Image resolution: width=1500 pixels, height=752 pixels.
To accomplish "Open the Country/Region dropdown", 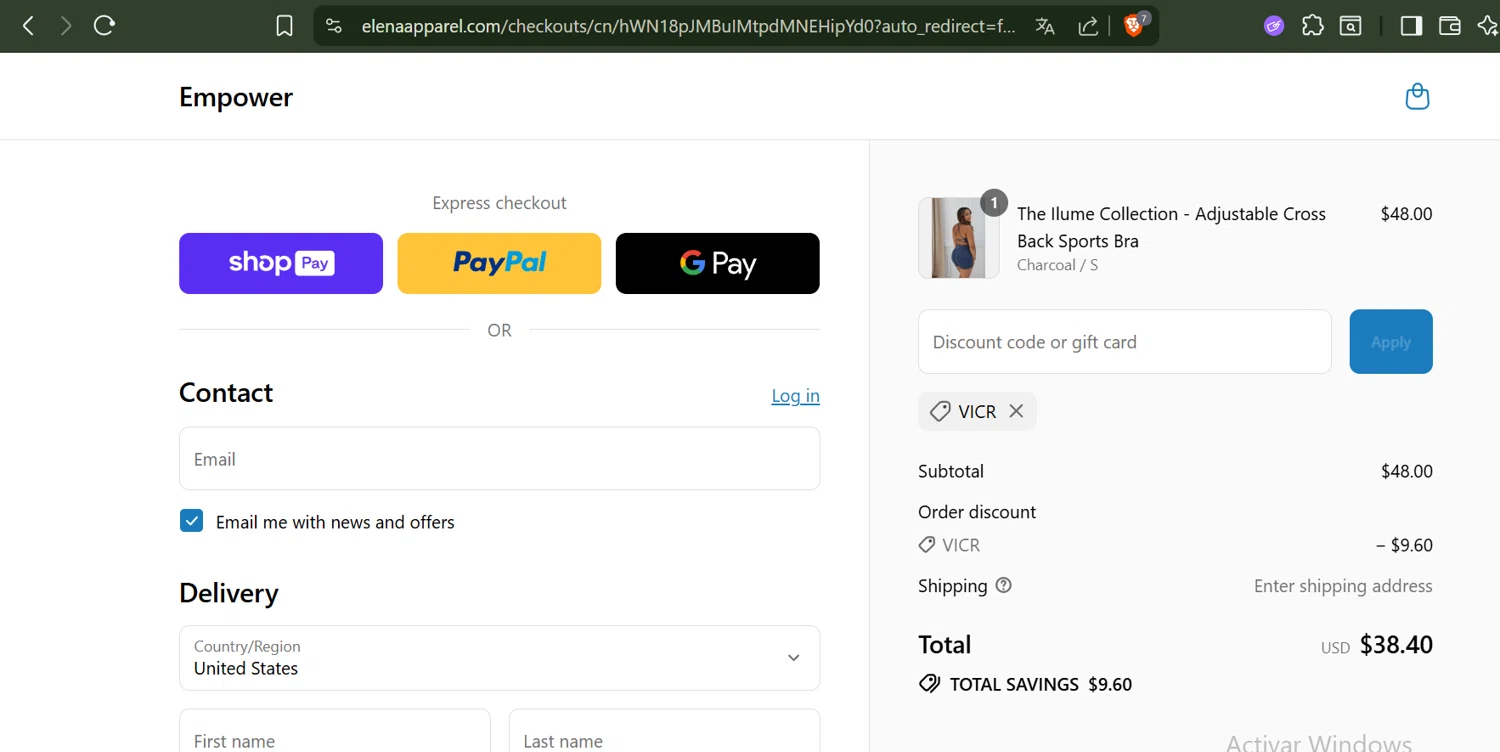I will 499,658.
